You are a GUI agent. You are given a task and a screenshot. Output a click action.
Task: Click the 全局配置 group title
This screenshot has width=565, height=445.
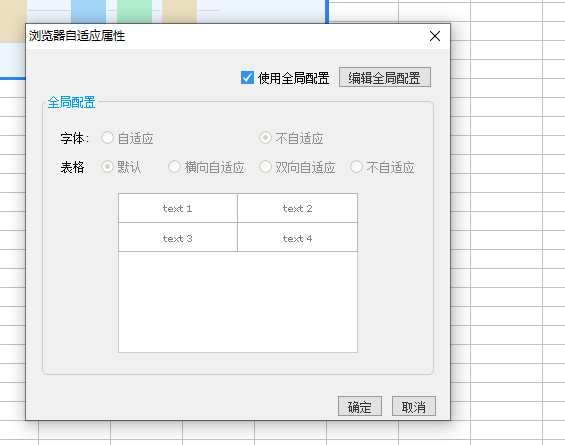pyautogui.click(x=71, y=102)
